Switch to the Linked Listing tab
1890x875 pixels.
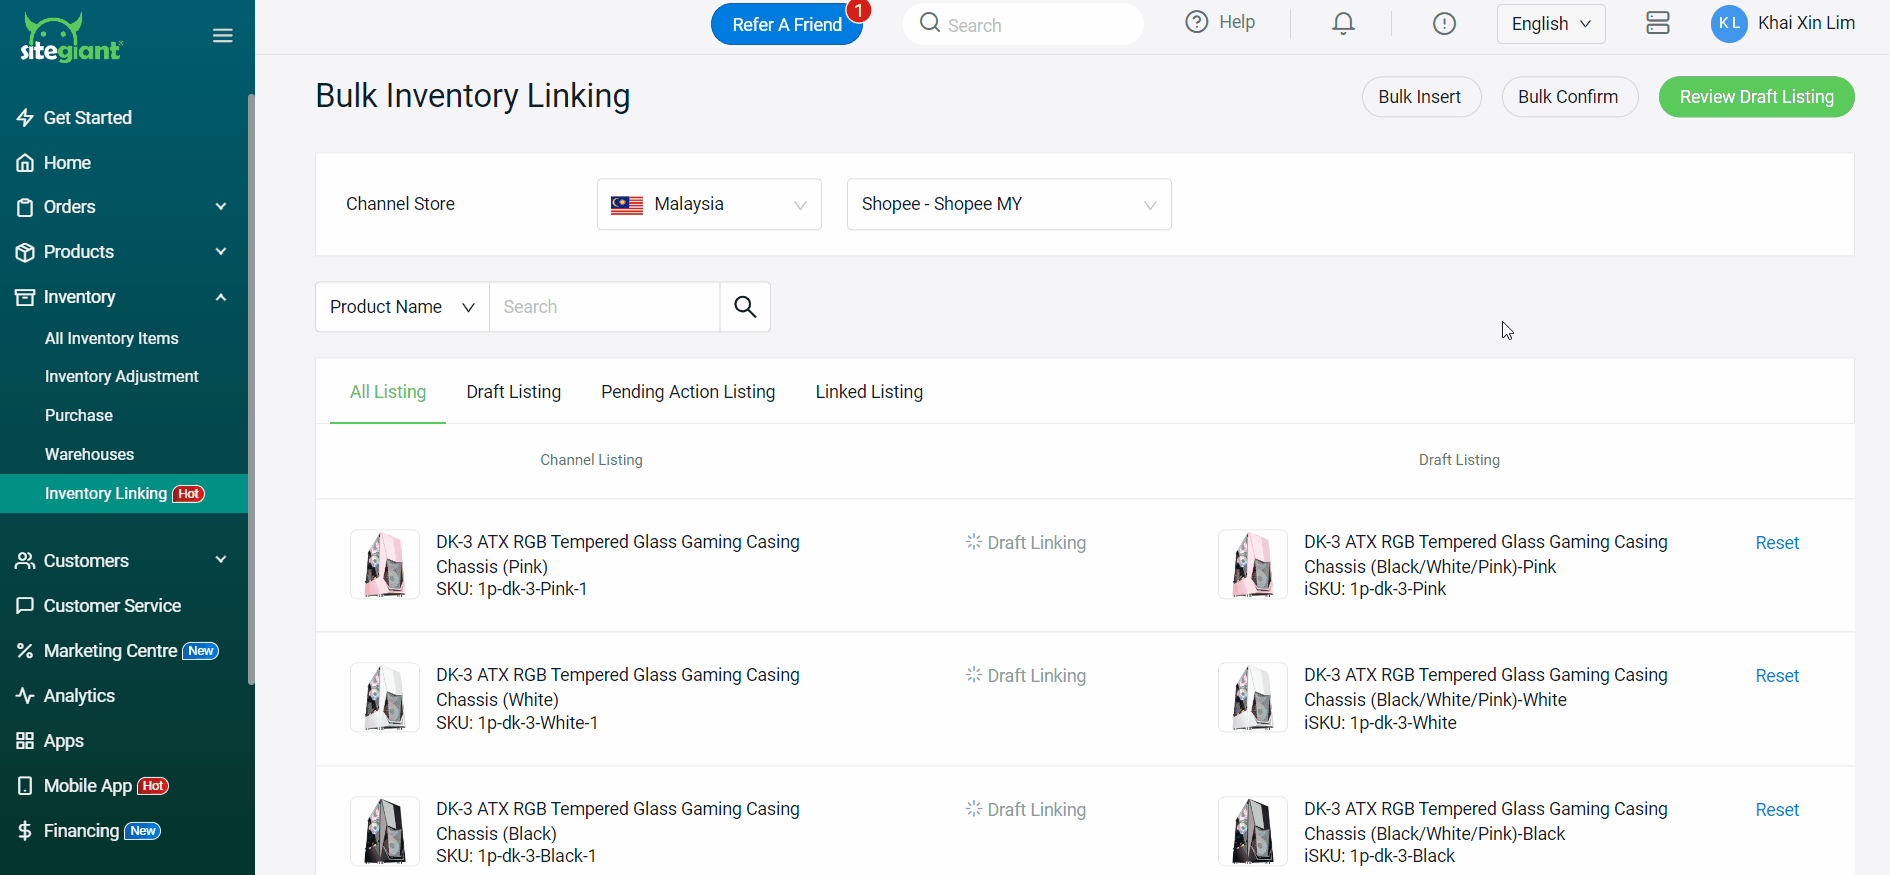[868, 392]
